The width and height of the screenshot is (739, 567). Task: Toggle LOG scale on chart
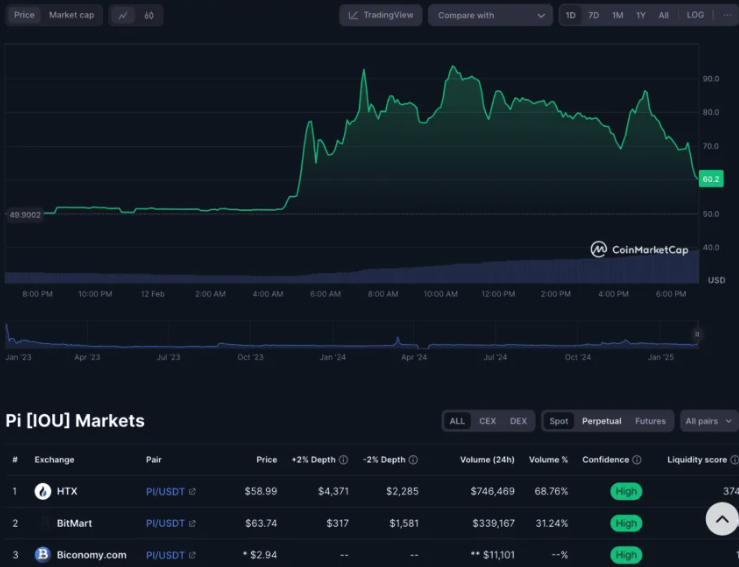coord(695,15)
